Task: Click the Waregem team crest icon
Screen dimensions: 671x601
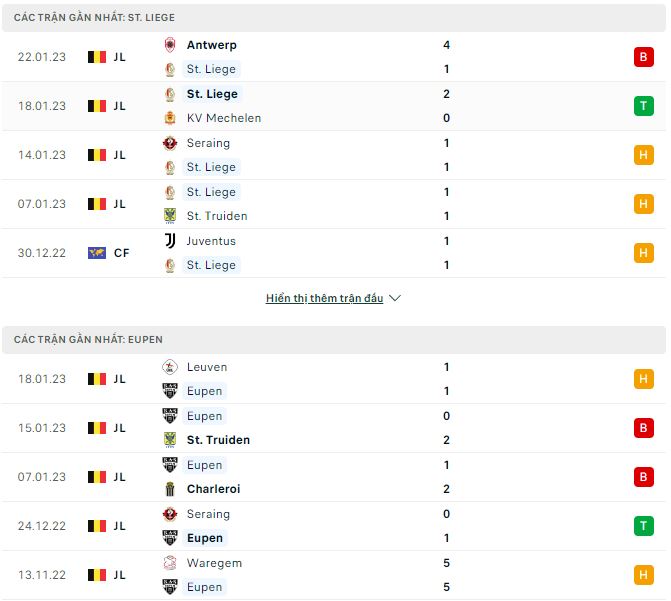Action: click(x=169, y=563)
